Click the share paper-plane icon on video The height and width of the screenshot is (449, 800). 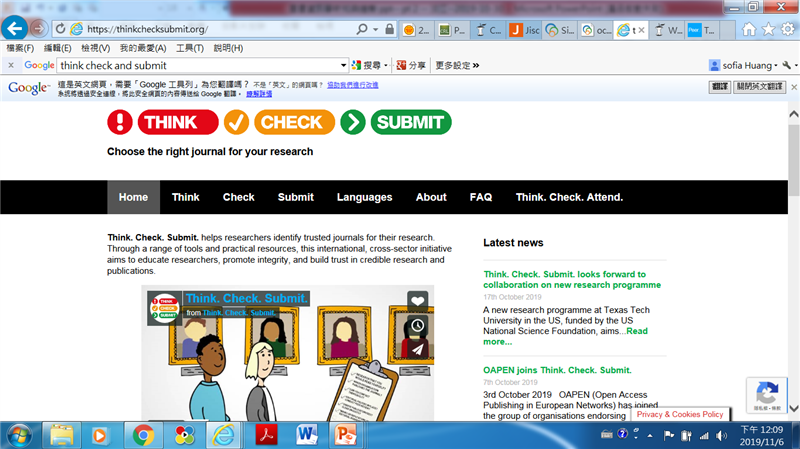(x=418, y=349)
